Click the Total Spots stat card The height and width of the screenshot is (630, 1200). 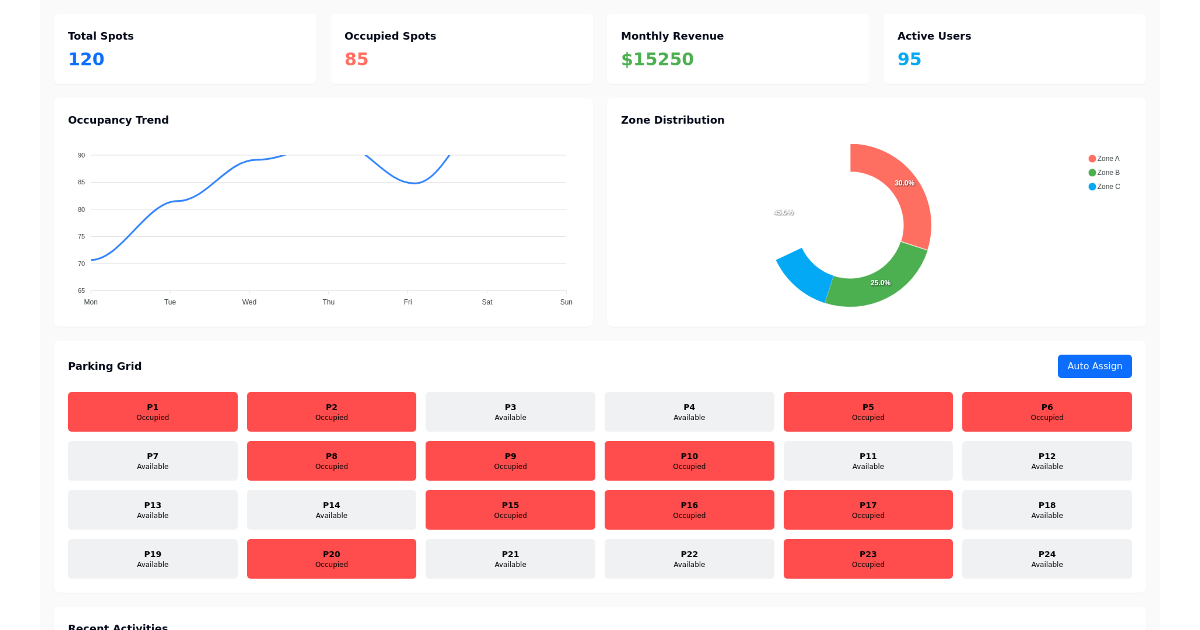185,48
